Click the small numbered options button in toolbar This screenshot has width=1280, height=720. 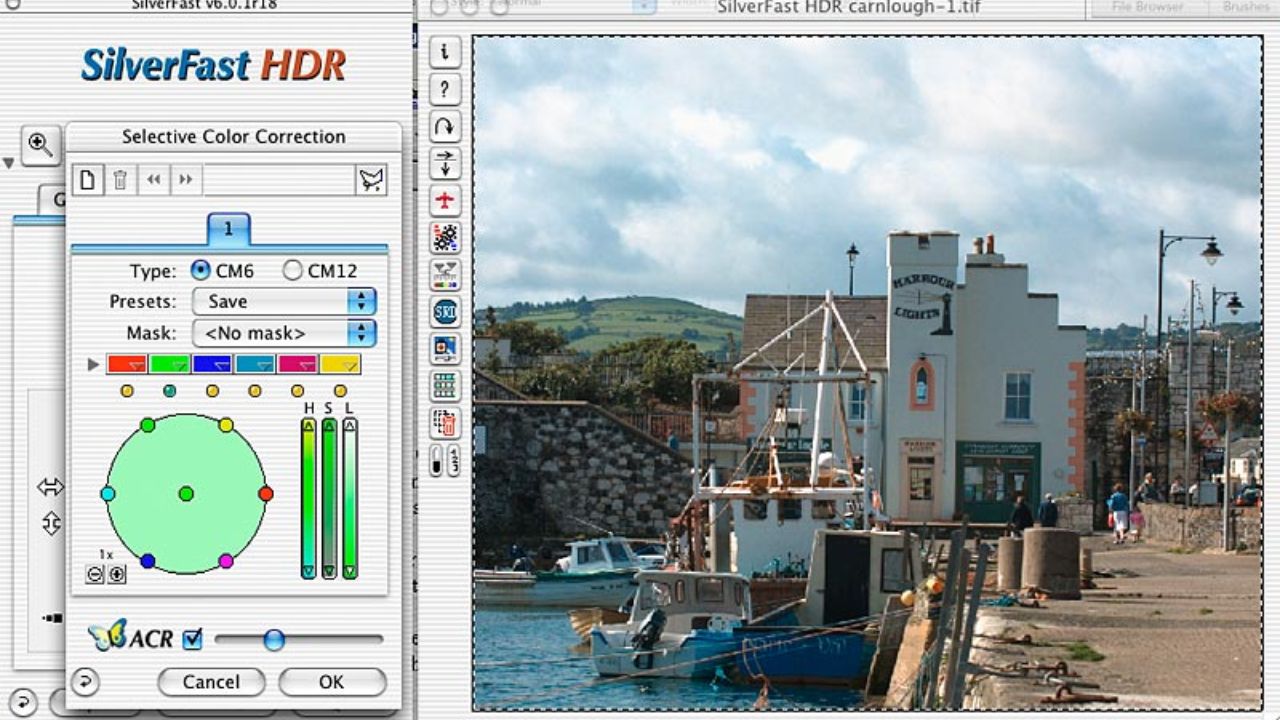click(x=453, y=460)
